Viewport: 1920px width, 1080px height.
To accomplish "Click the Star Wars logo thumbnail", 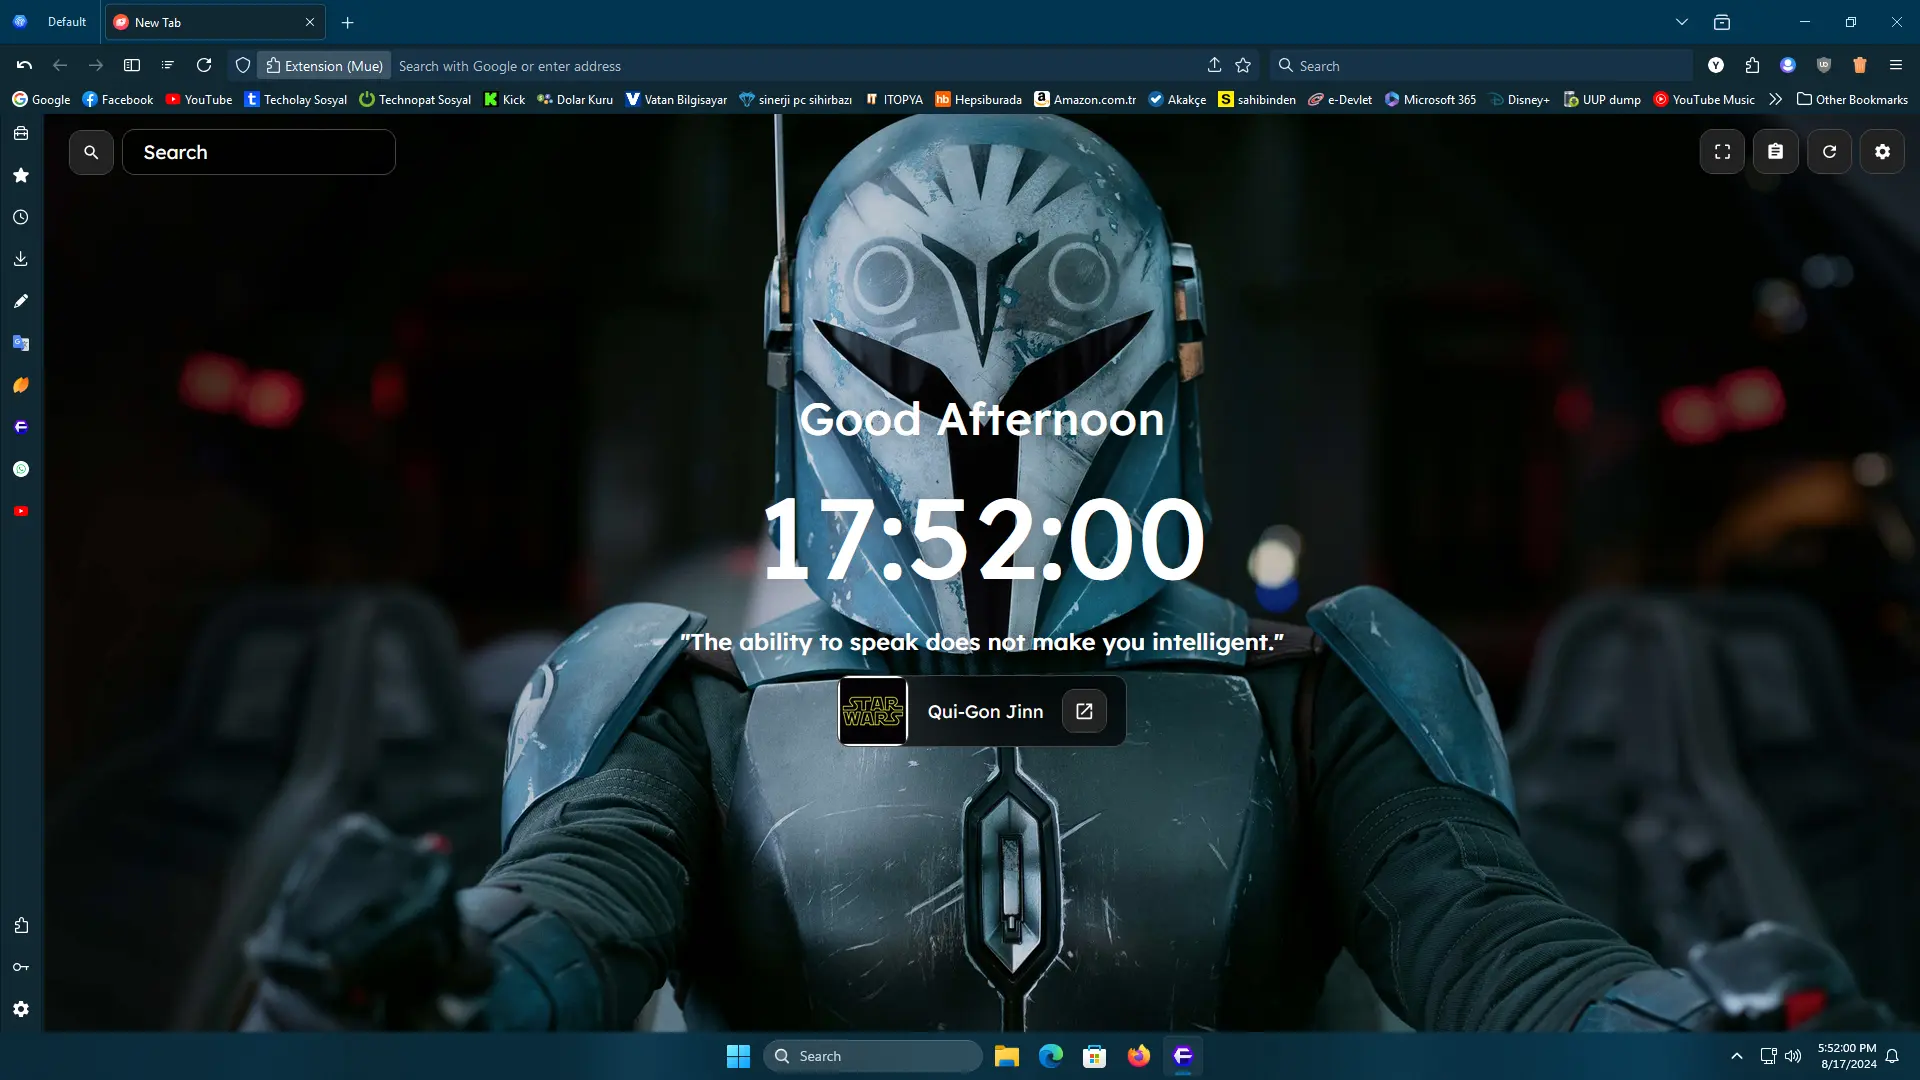I will tap(873, 711).
